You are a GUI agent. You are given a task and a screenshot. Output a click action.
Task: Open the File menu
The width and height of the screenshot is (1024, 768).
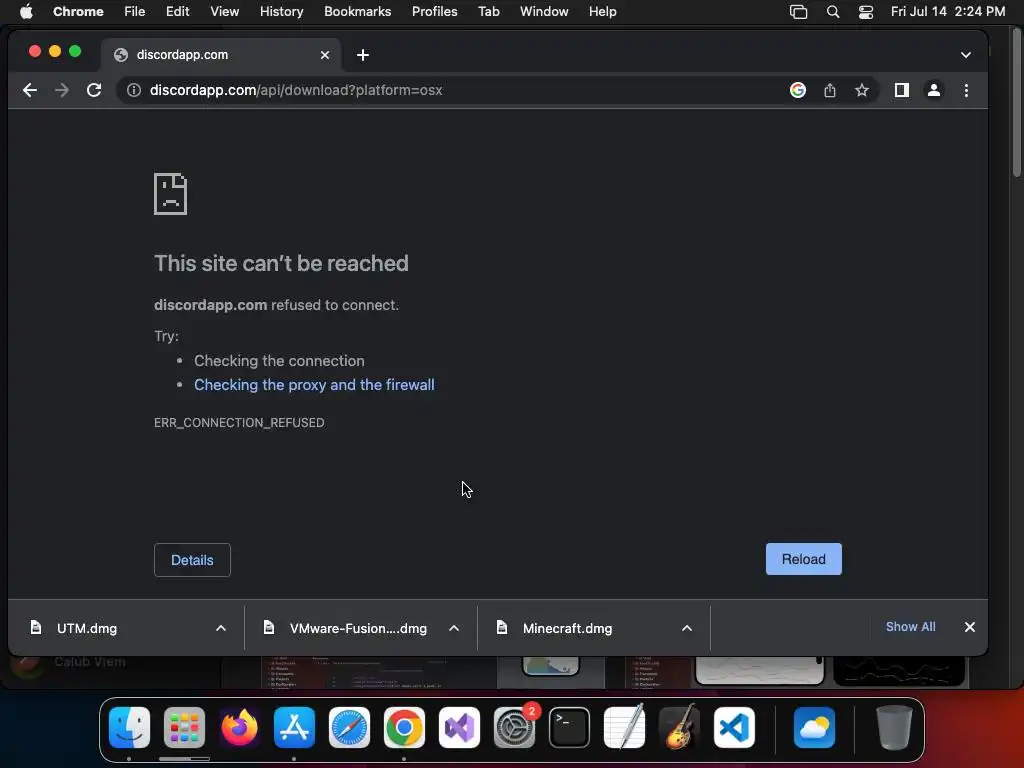135,12
